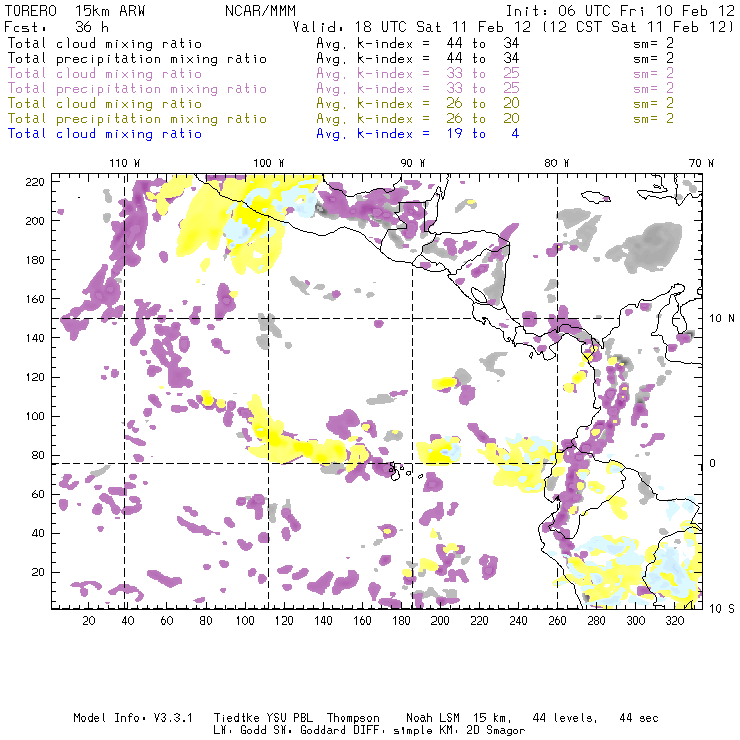740x740 pixels.
Task: Click the 'TORERO' title text
Action: [x=30, y=11]
